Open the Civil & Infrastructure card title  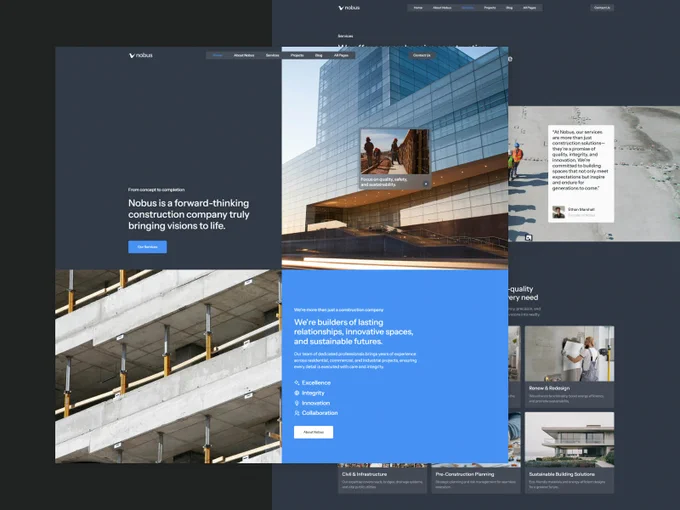point(364,474)
